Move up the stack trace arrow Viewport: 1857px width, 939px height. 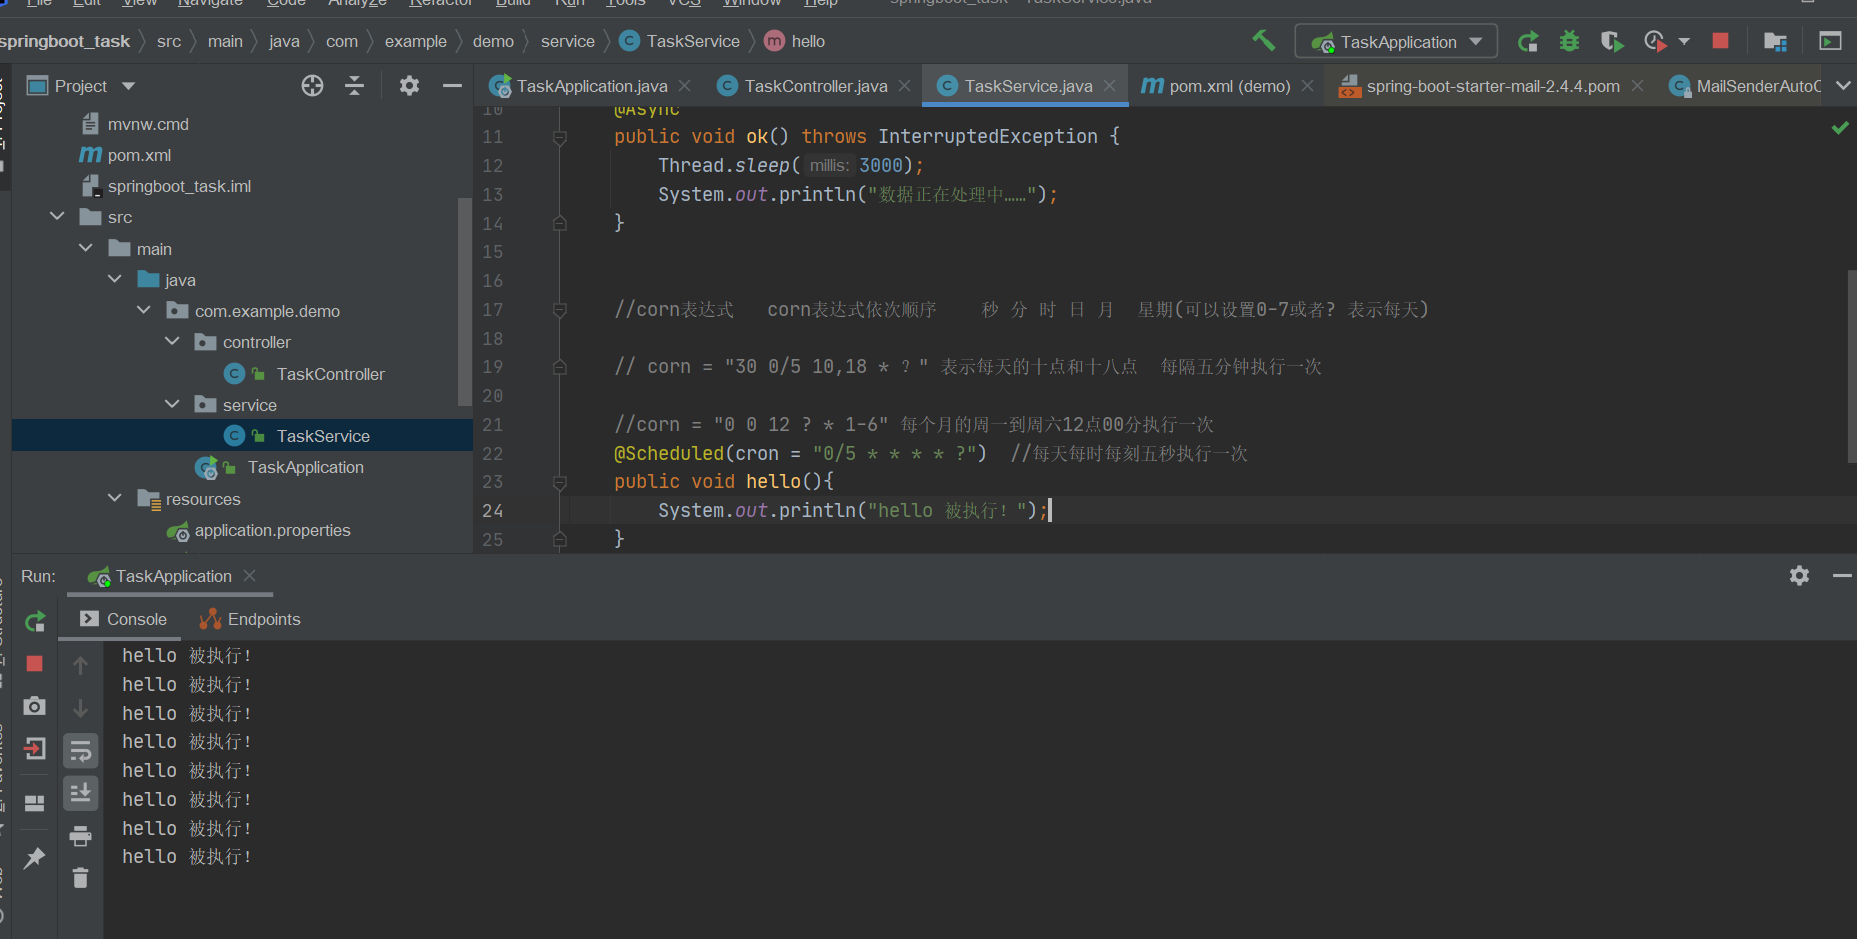pos(81,665)
